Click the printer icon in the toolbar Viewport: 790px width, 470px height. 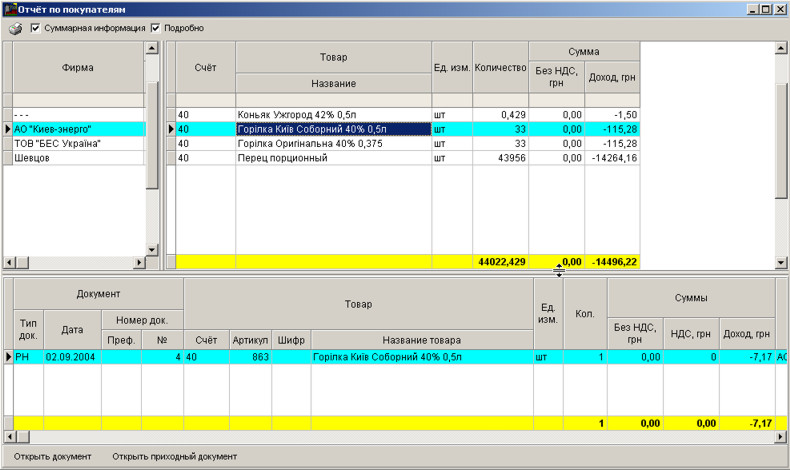[15, 29]
